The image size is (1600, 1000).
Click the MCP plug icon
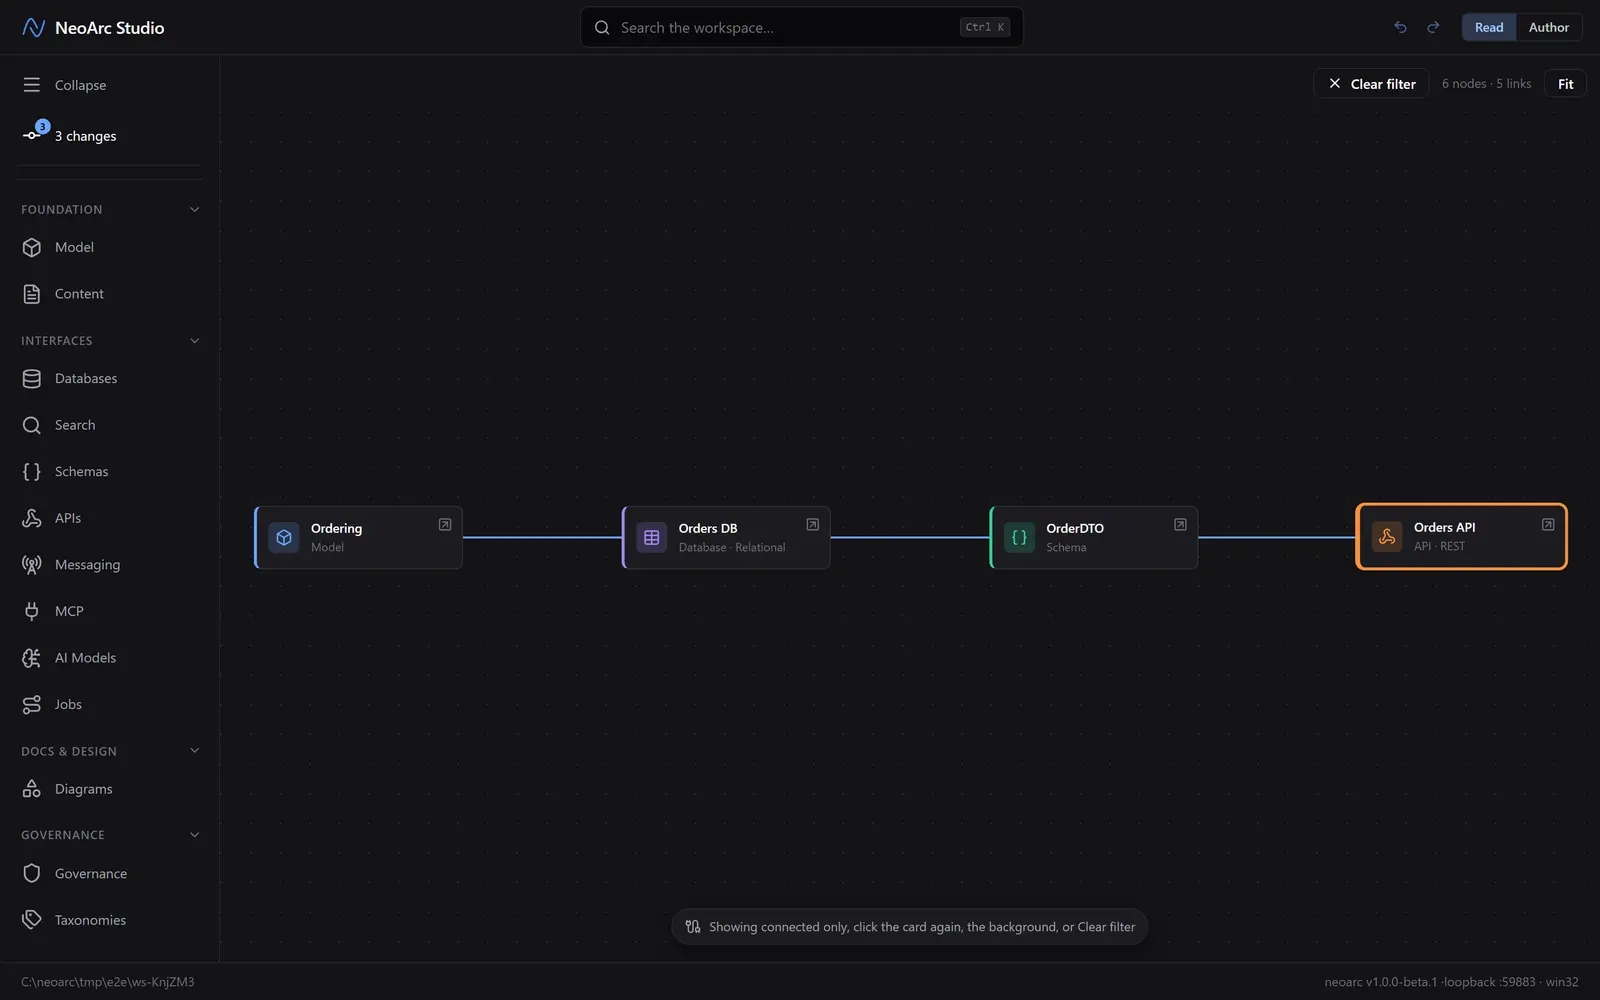[x=32, y=611]
